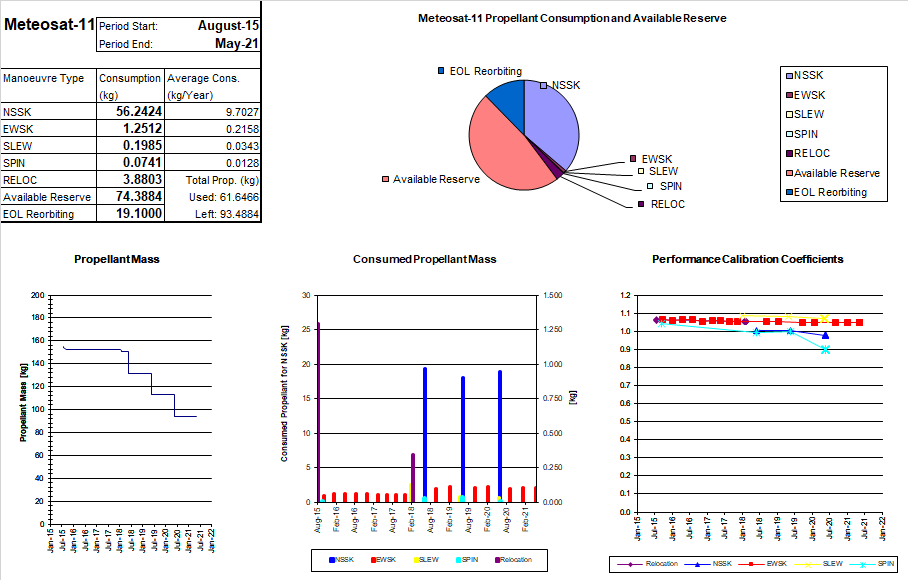Select the SLEW entry in the calibration chart legend
Viewport: 908px width, 580px height.
[x=818, y=564]
